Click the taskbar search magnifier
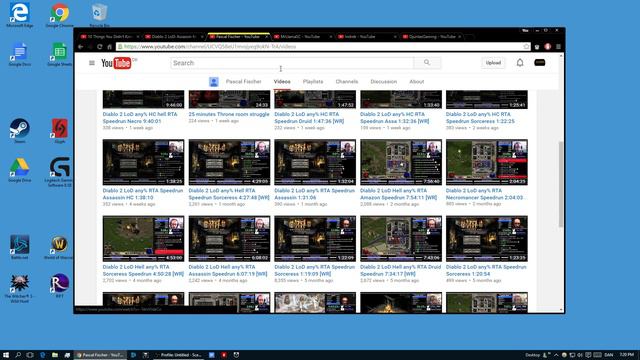Viewport: 640px width, 360px height. click(x=18, y=355)
